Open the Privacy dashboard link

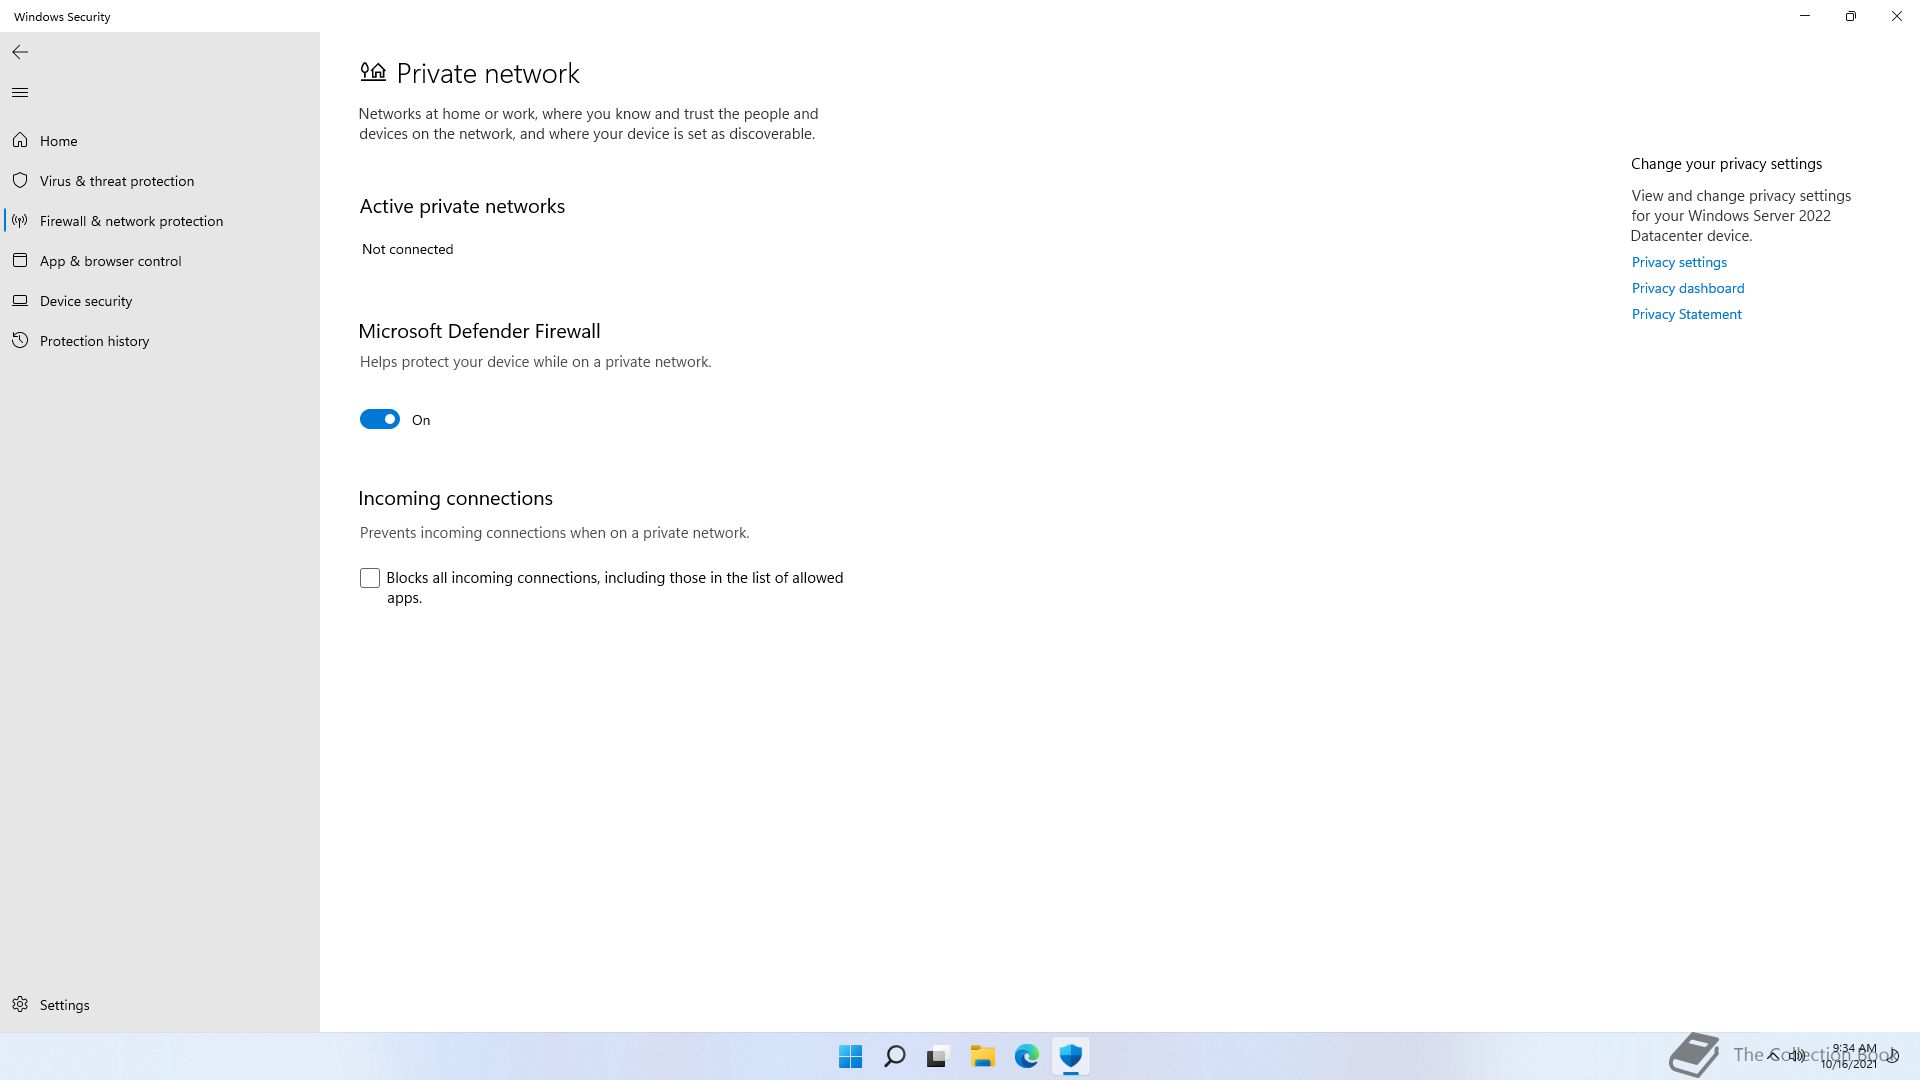[1688, 288]
